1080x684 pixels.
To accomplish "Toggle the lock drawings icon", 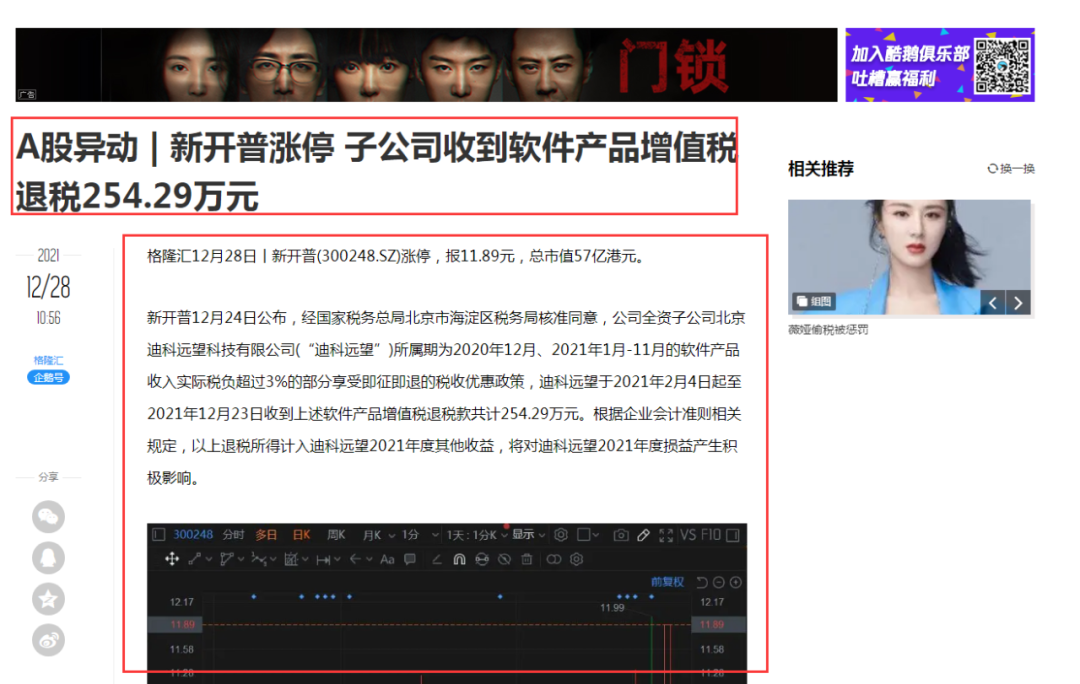I will click(482, 559).
